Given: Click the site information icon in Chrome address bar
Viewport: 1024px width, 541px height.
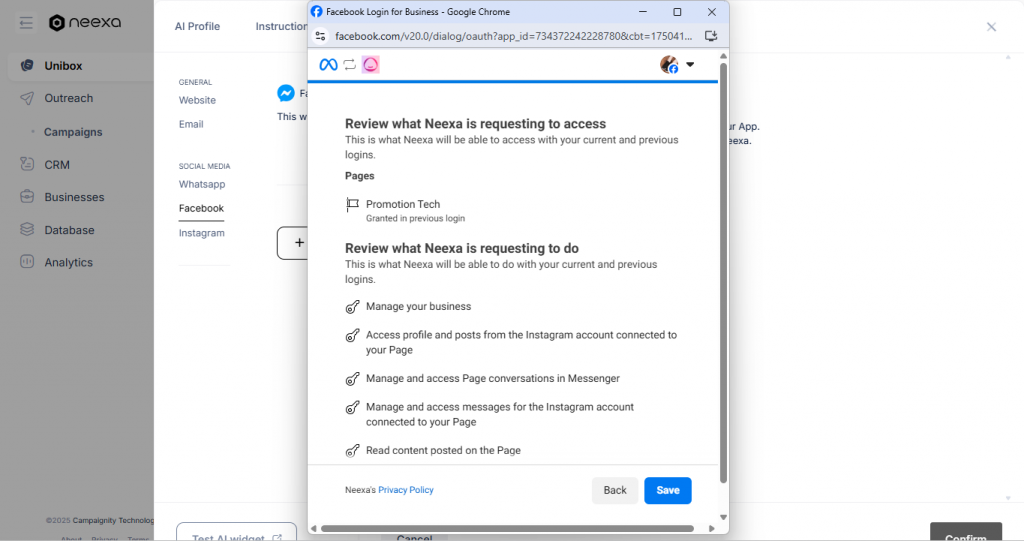Looking at the screenshot, I should pyautogui.click(x=320, y=36).
